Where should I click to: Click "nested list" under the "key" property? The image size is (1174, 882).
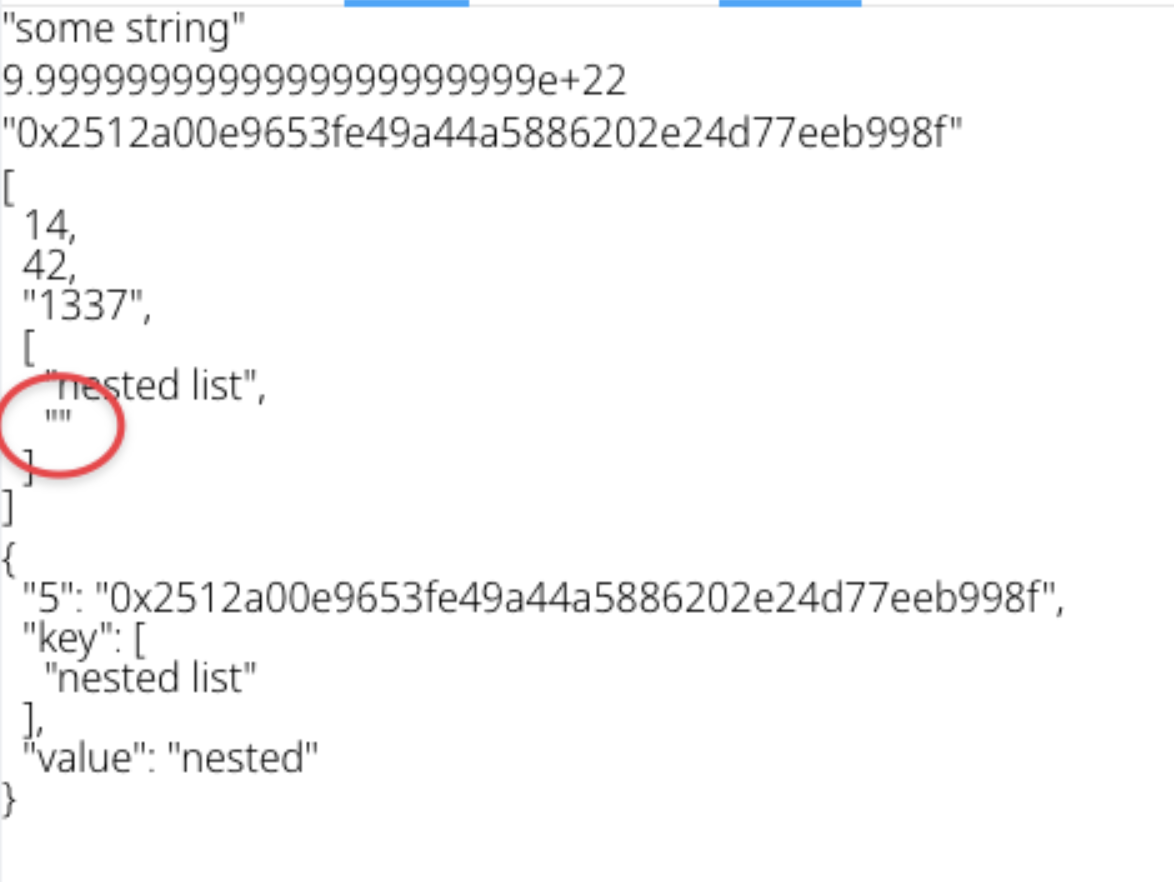point(151,678)
